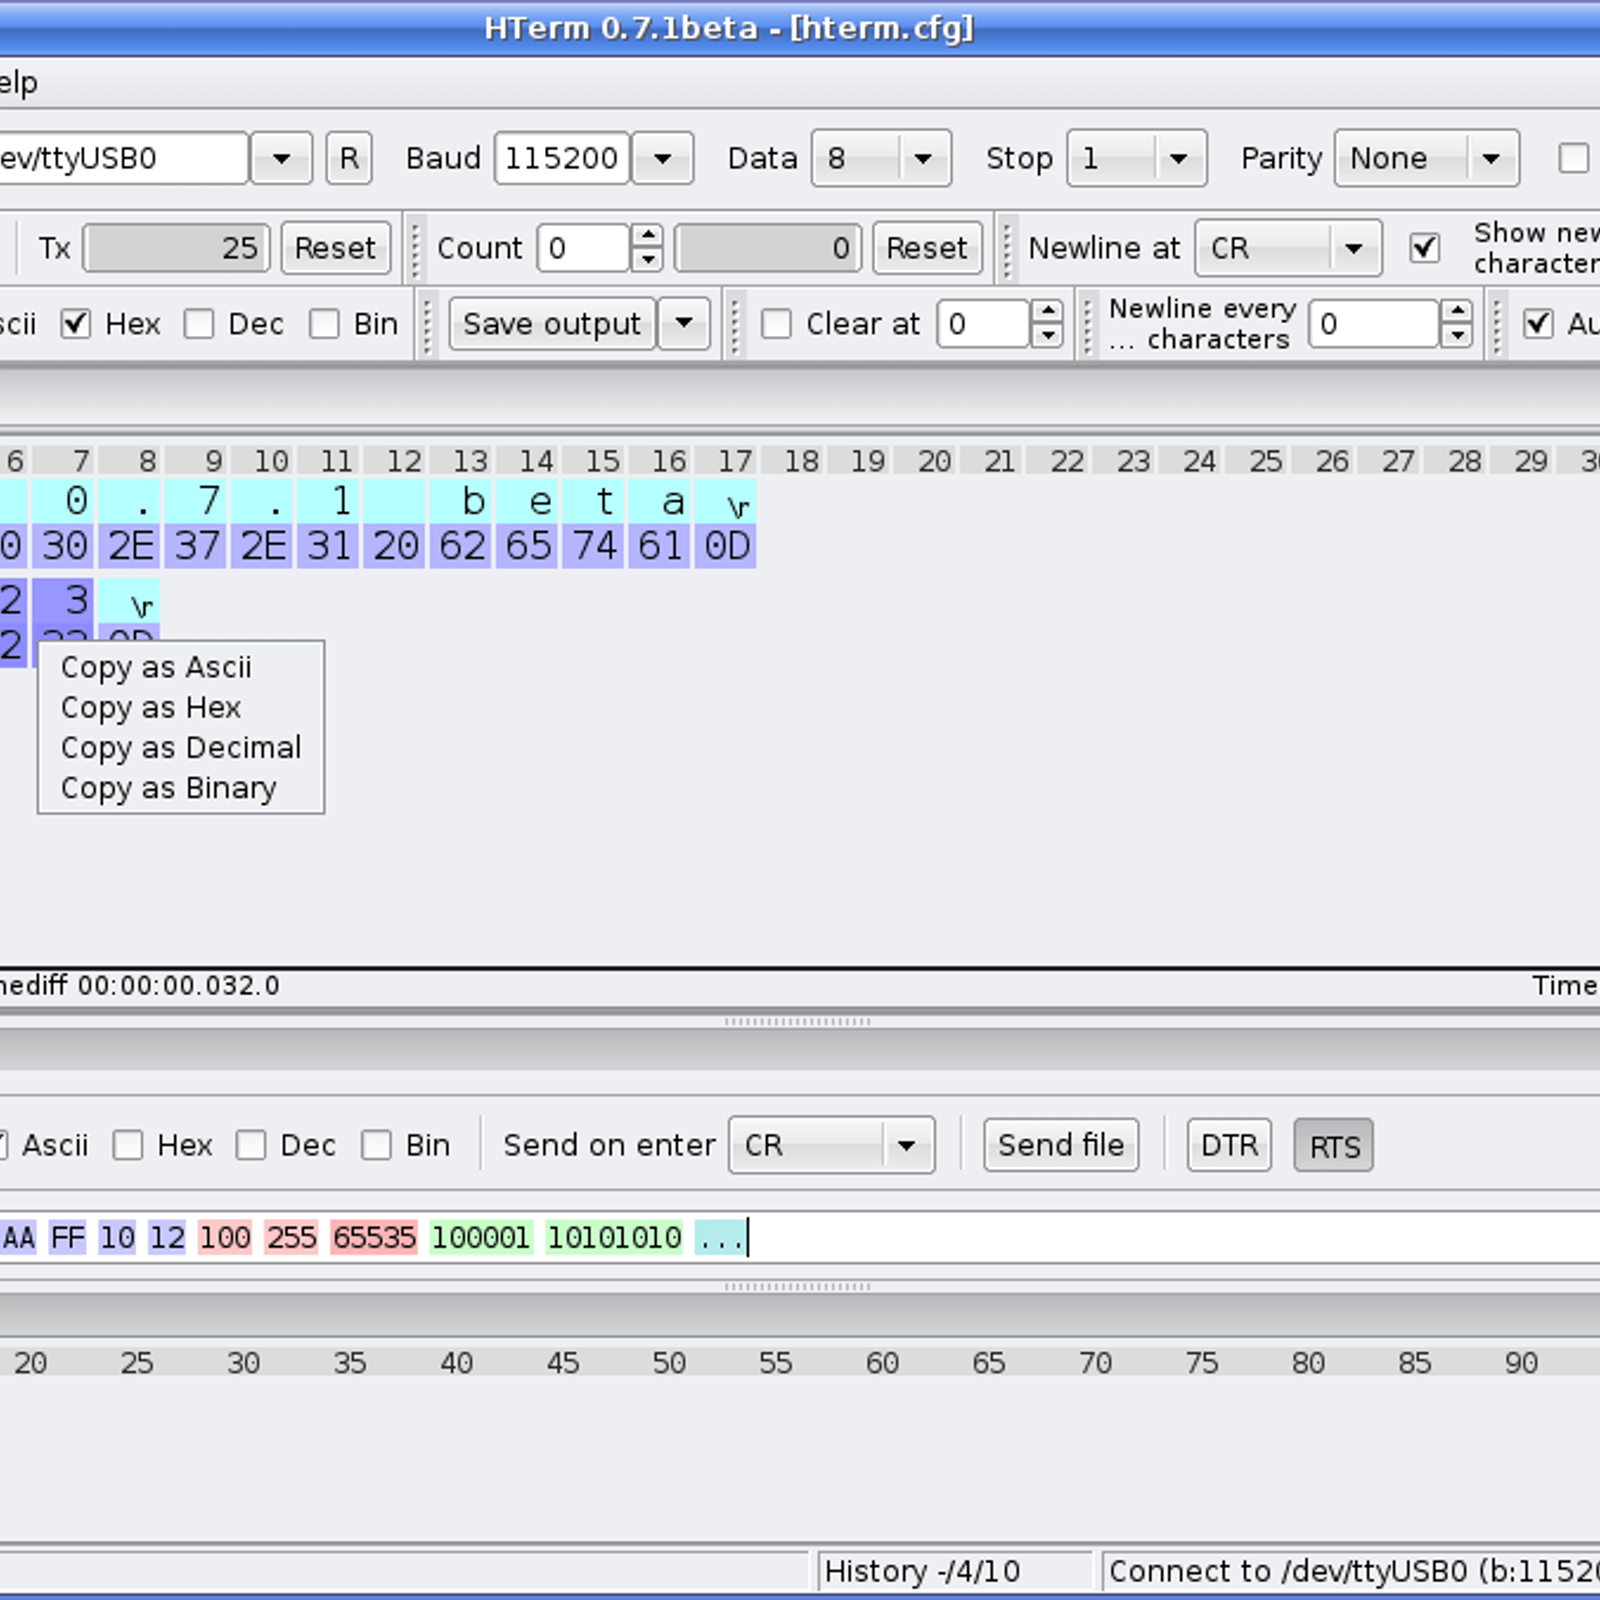This screenshot has height=1600, width=1600.
Task: Decrease Clear at value with down arrow
Action: (1047, 335)
